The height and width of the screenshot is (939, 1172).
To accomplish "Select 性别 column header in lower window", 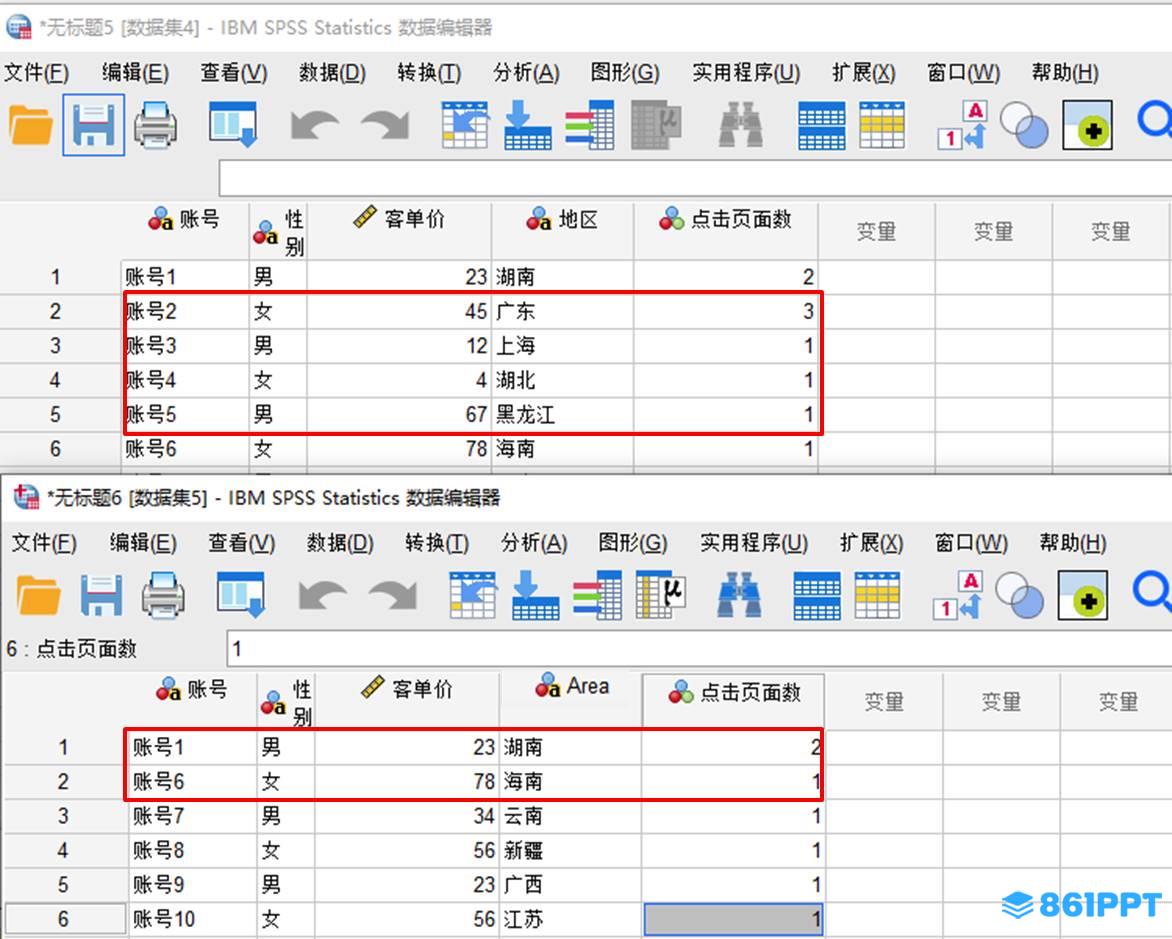I will click(x=286, y=700).
